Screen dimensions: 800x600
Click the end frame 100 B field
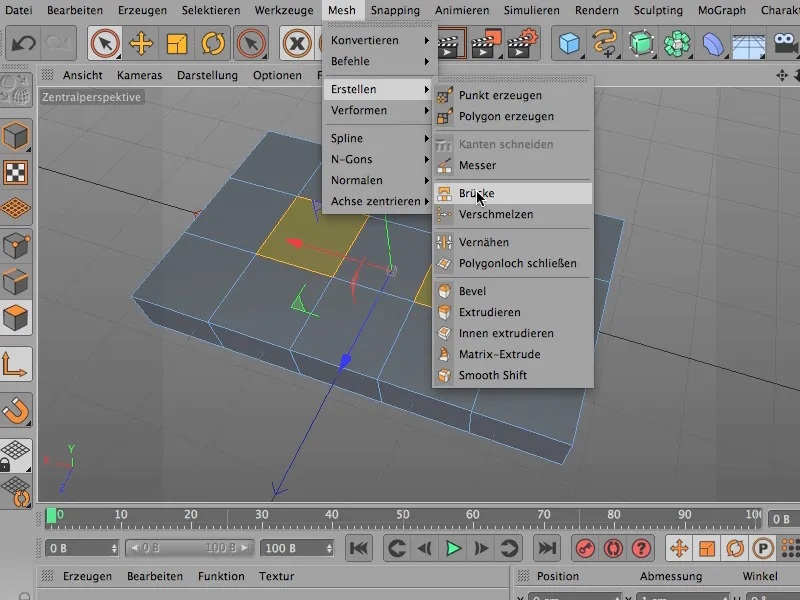(x=297, y=548)
